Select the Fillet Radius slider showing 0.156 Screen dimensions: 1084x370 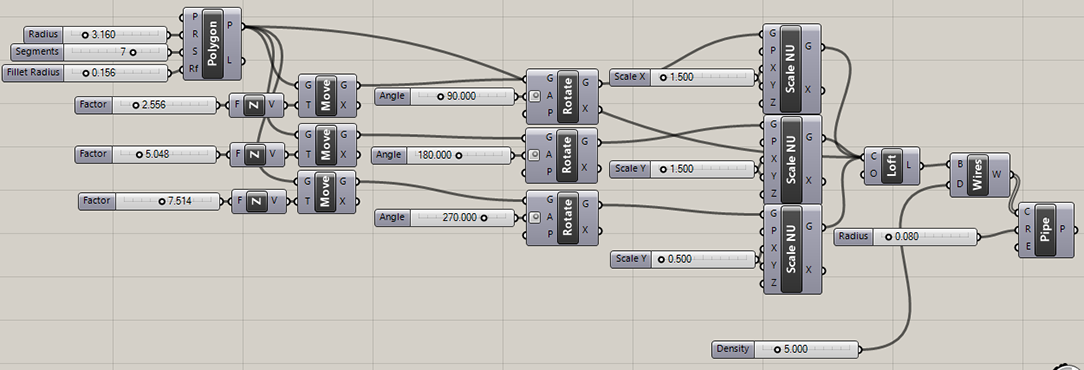pyautogui.click(x=86, y=73)
